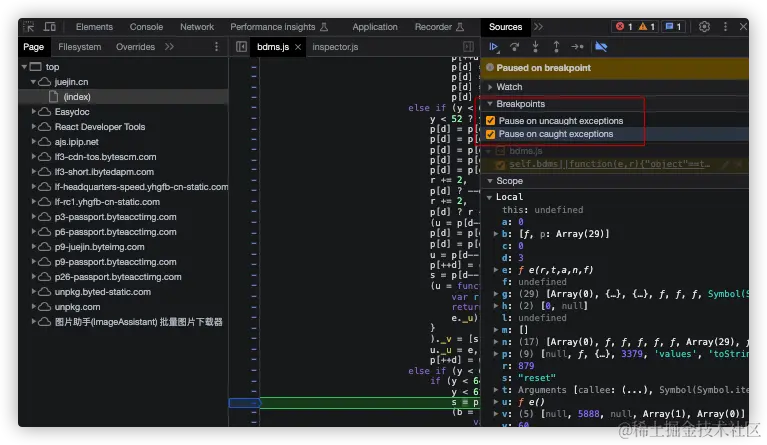
Task: Step over next function call
Action: point(515,47)
